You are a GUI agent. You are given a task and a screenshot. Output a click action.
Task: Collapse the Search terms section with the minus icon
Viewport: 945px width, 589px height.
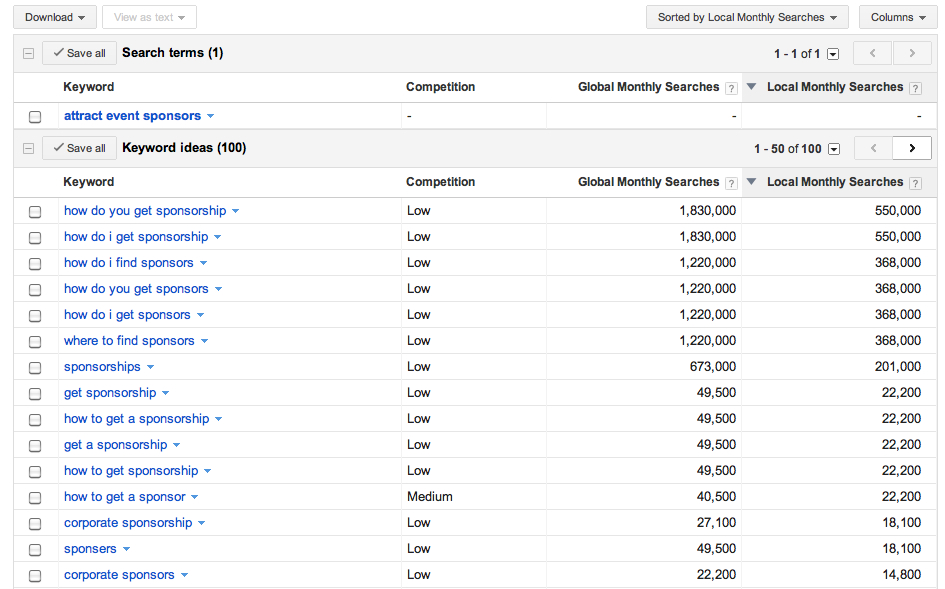coord(28,54)
